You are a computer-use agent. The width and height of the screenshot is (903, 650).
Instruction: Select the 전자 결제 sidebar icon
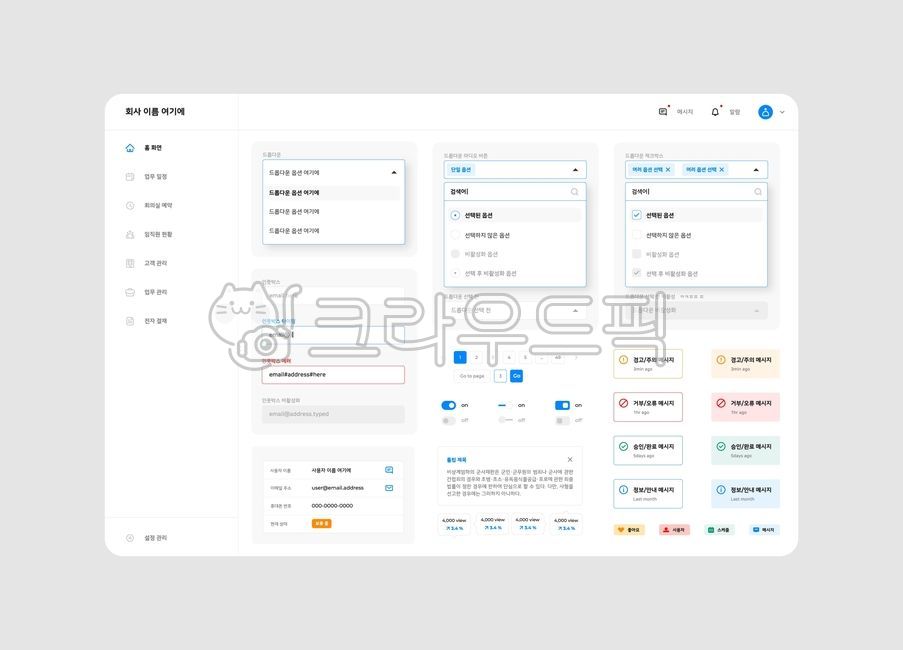[130, 320]
